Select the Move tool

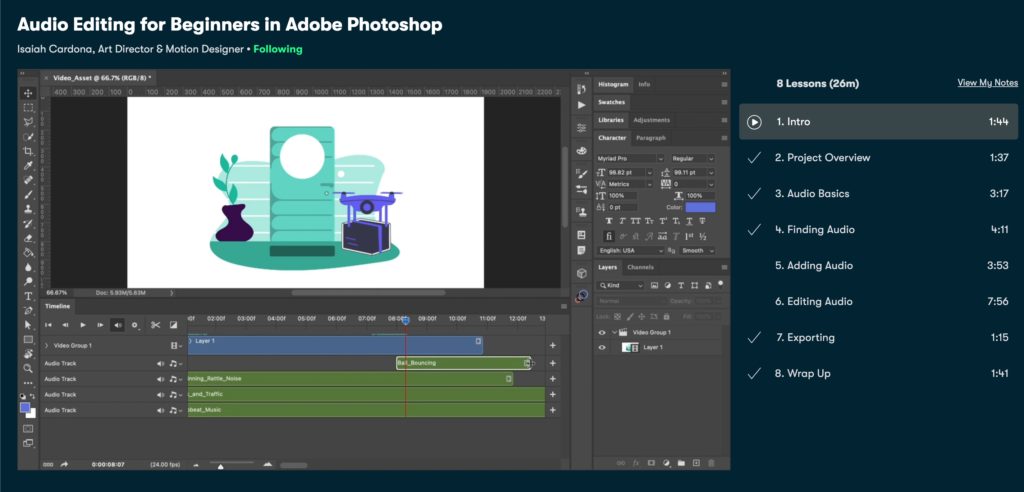(28, 93)
